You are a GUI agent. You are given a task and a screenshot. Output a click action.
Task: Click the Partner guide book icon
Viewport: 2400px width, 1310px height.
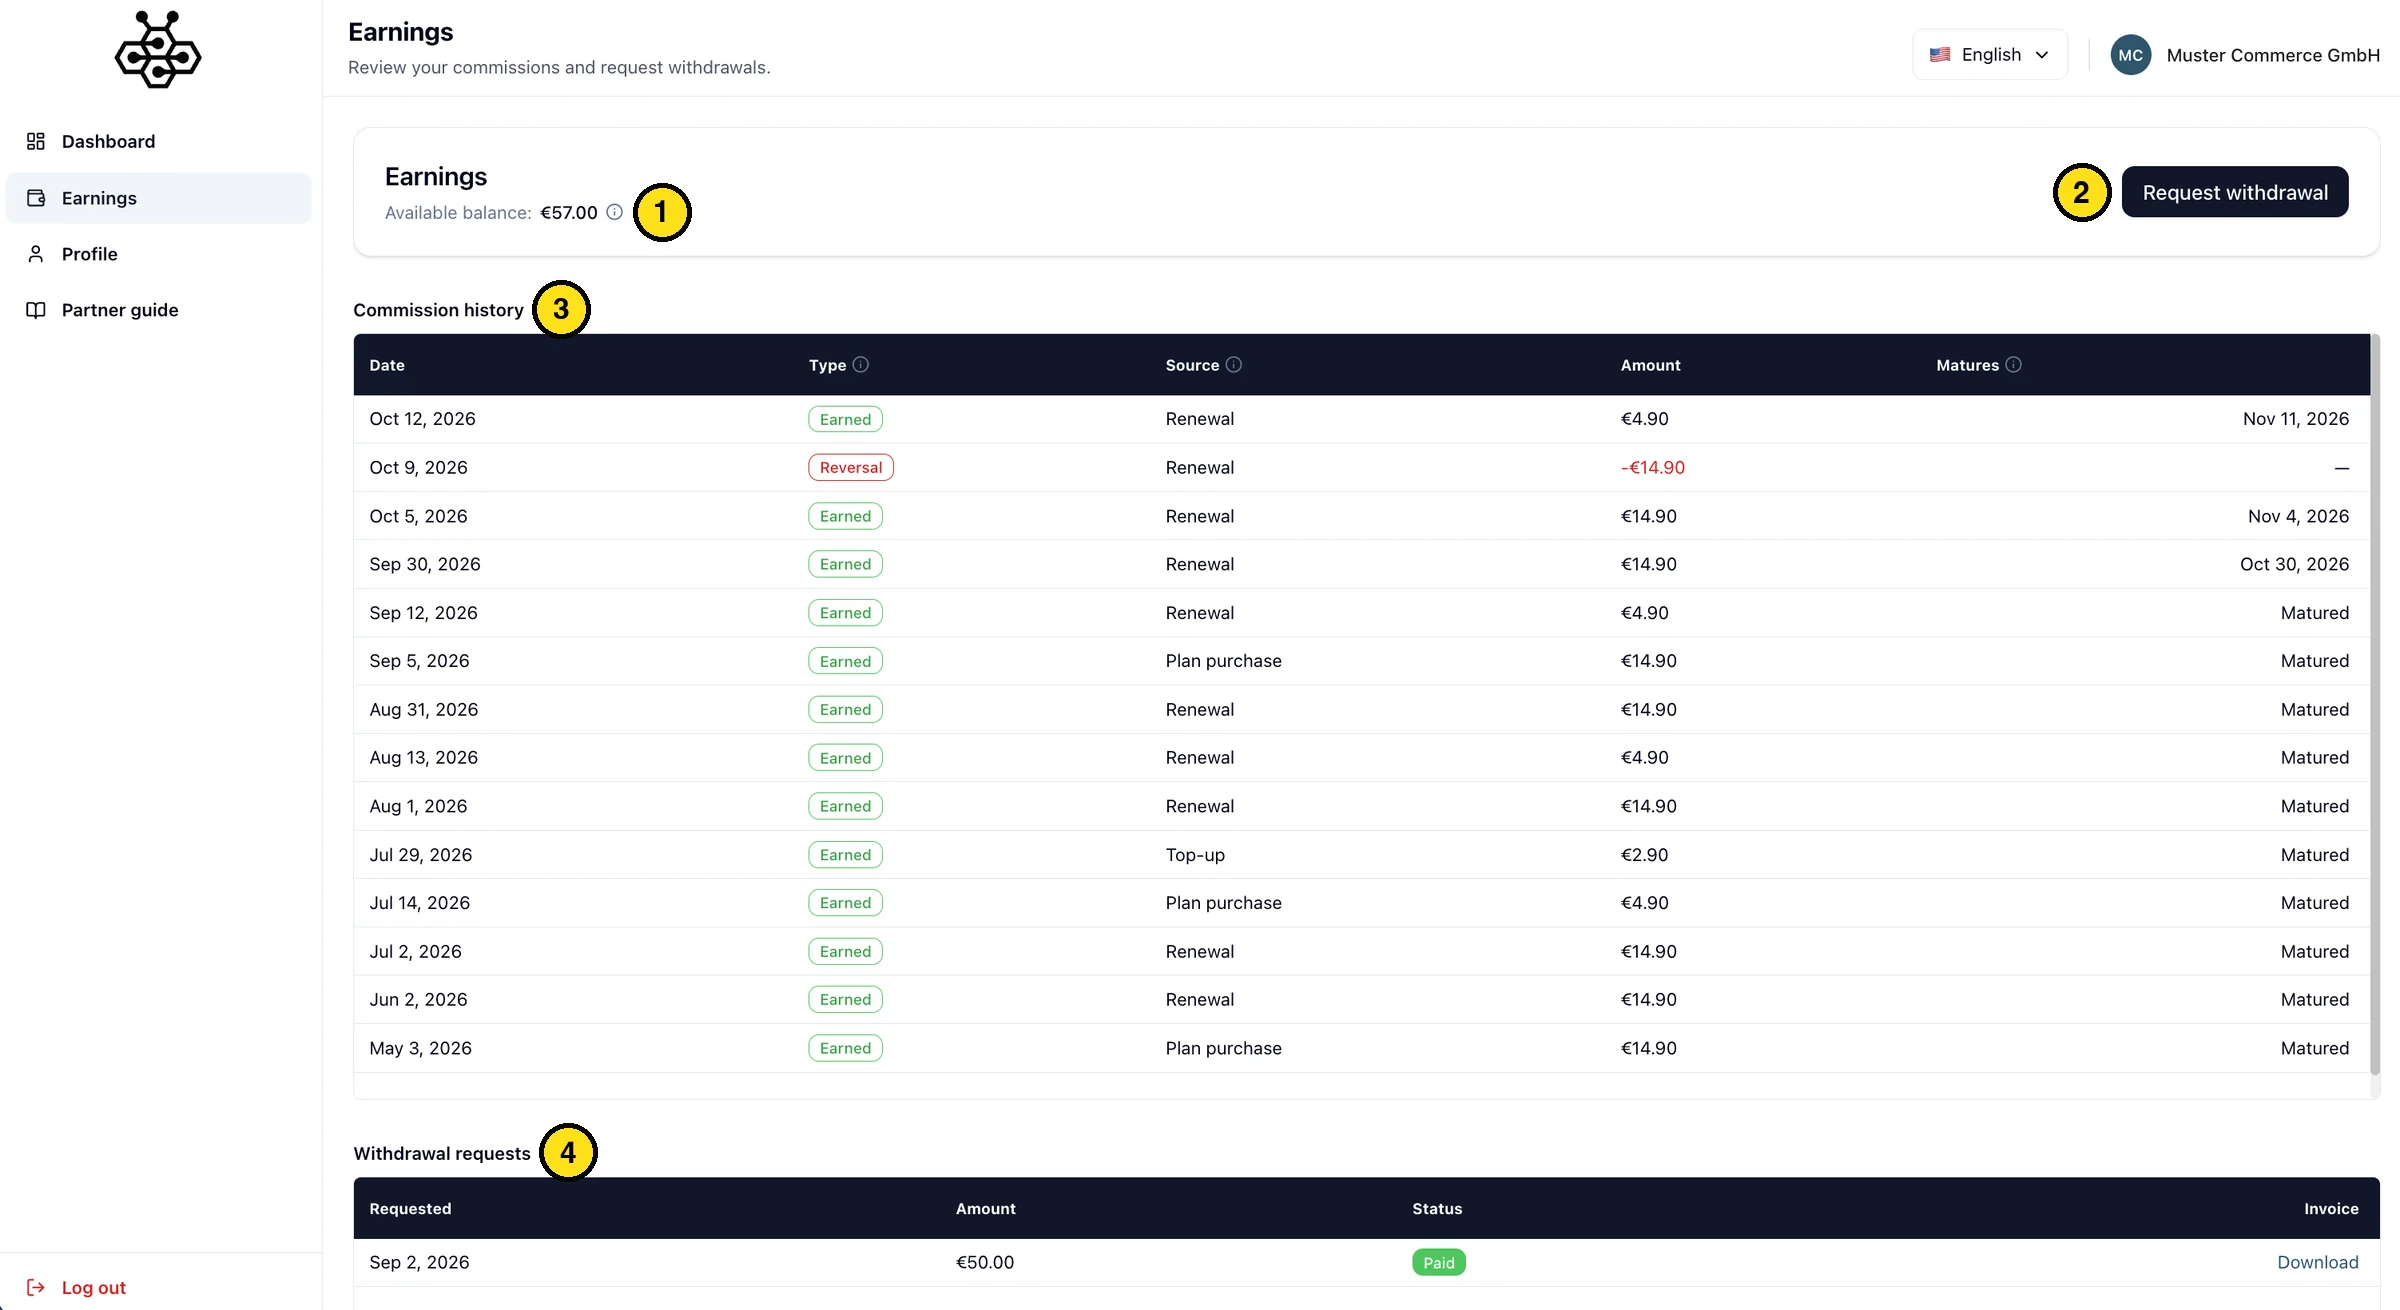pyautogui.click(x=36, y=310)
